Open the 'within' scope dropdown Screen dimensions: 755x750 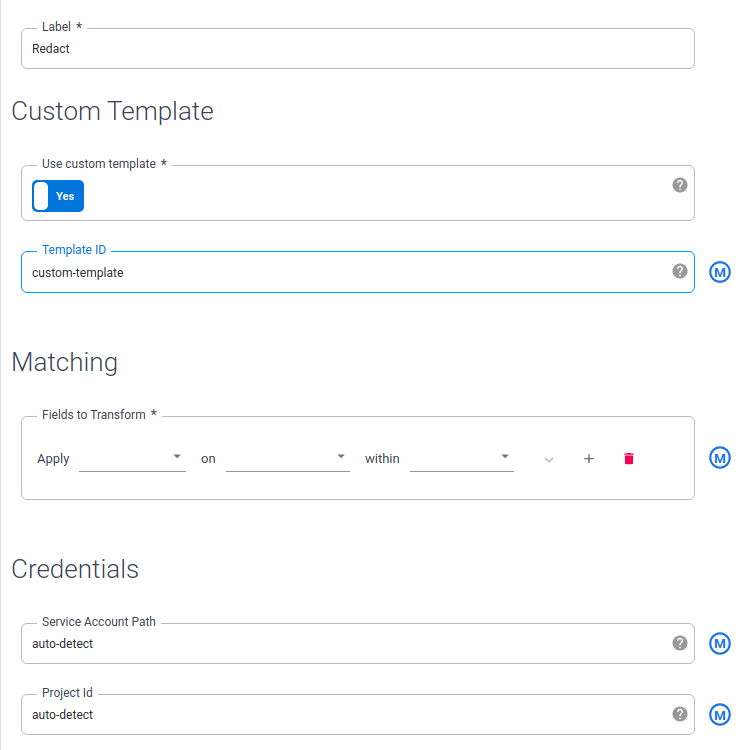click(461, 458)
